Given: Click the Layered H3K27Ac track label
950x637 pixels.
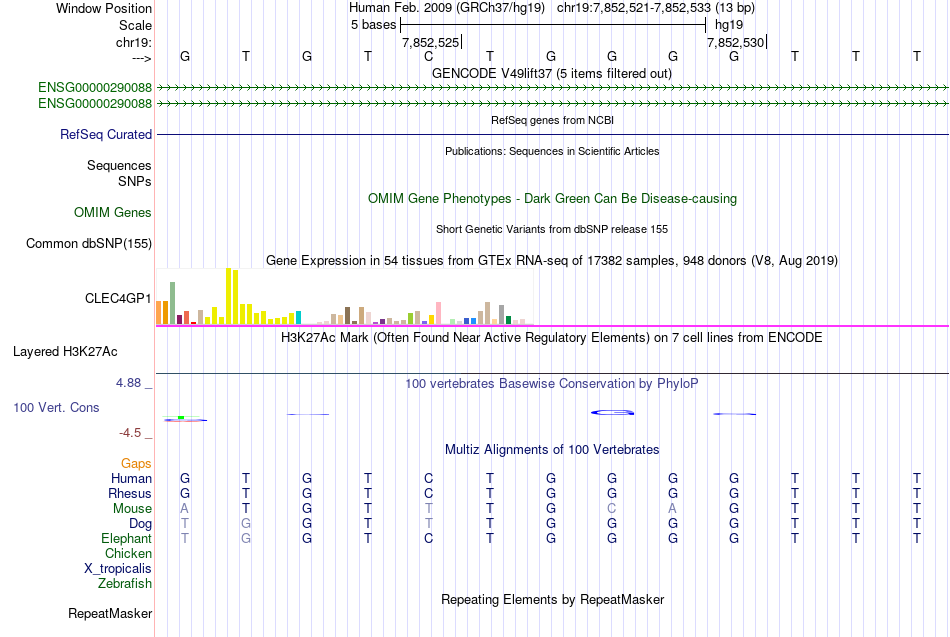Looking at the screenshot, I should pyautogui.click(x=65, y=352).
